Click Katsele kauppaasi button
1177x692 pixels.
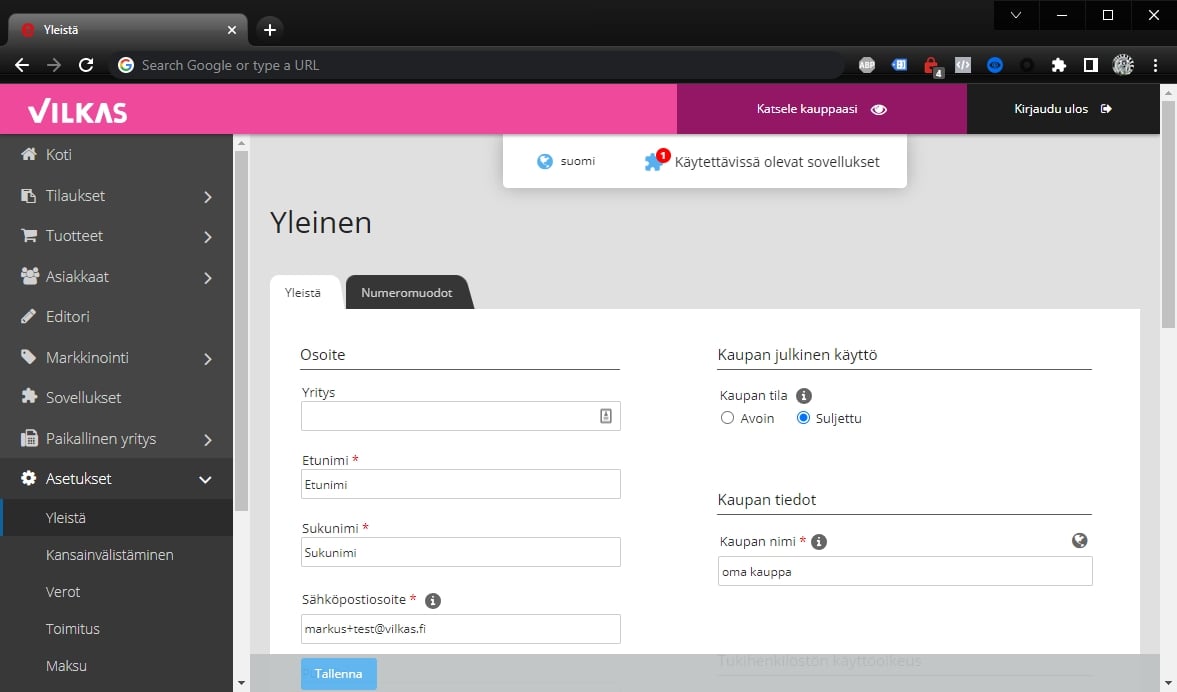click(821, 109)
